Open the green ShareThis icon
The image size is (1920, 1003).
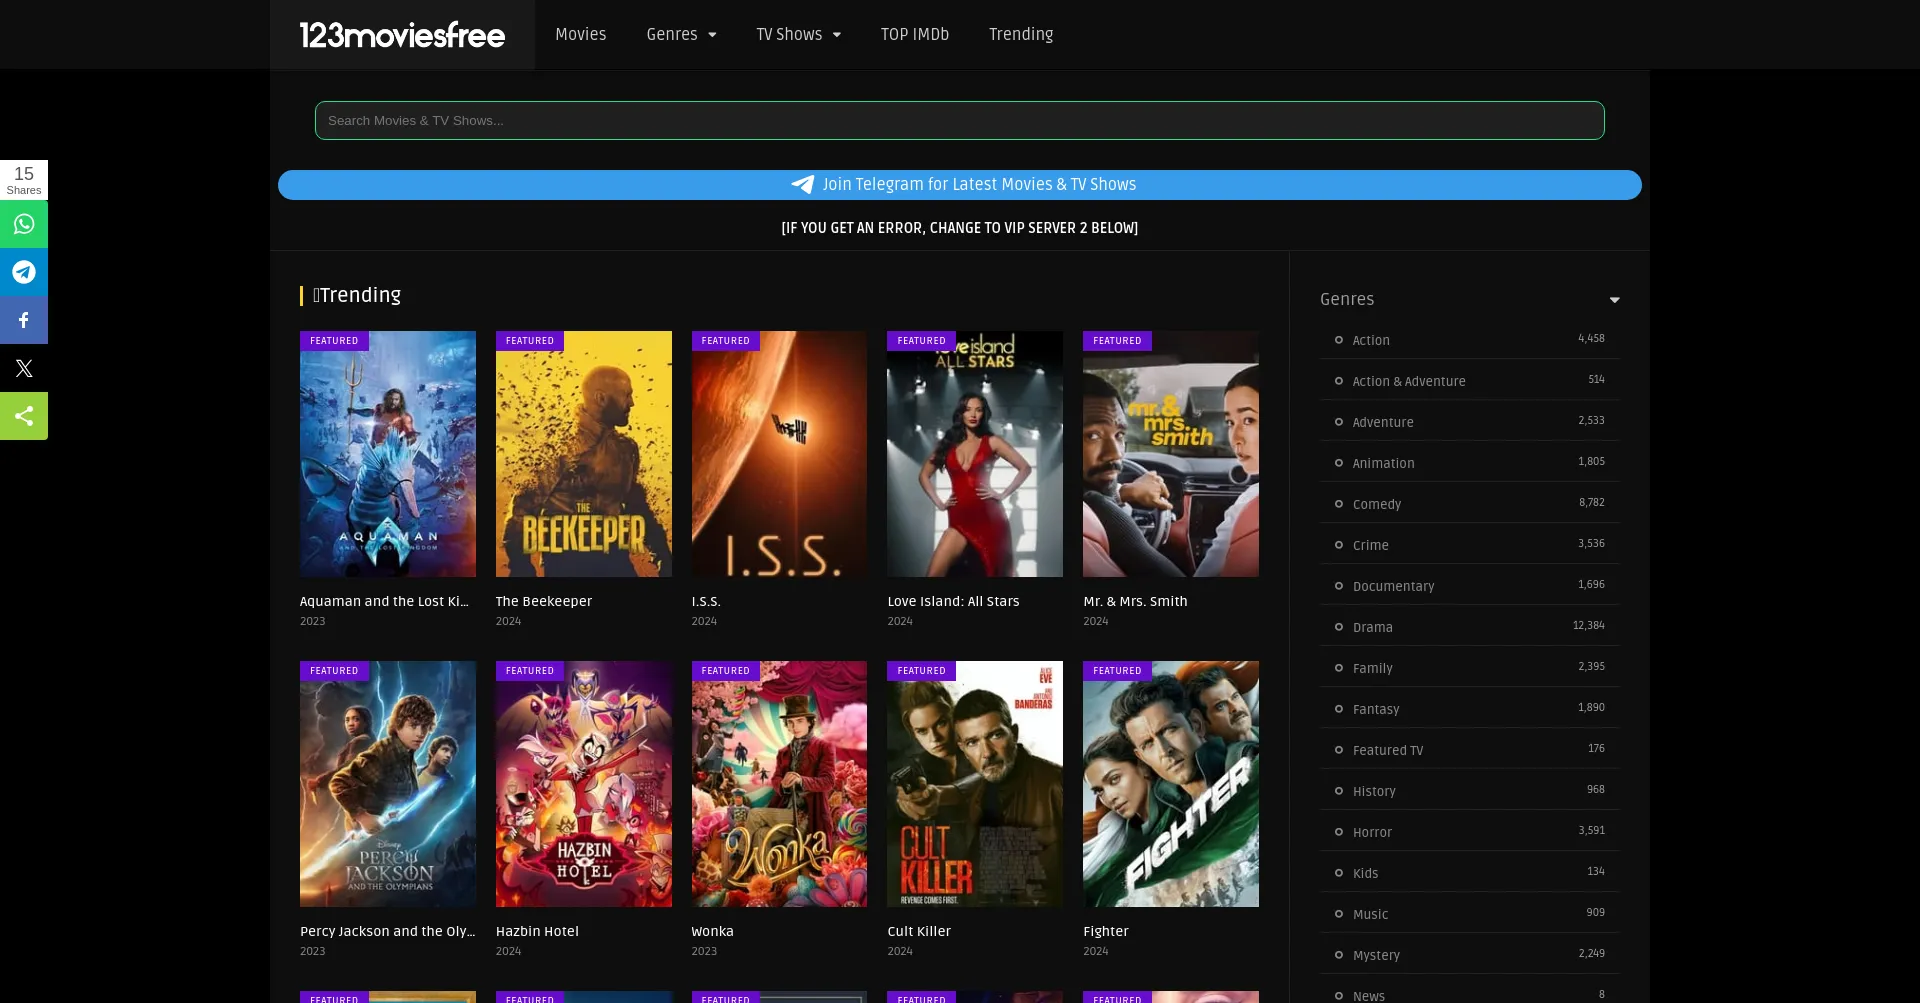(24, 416)
